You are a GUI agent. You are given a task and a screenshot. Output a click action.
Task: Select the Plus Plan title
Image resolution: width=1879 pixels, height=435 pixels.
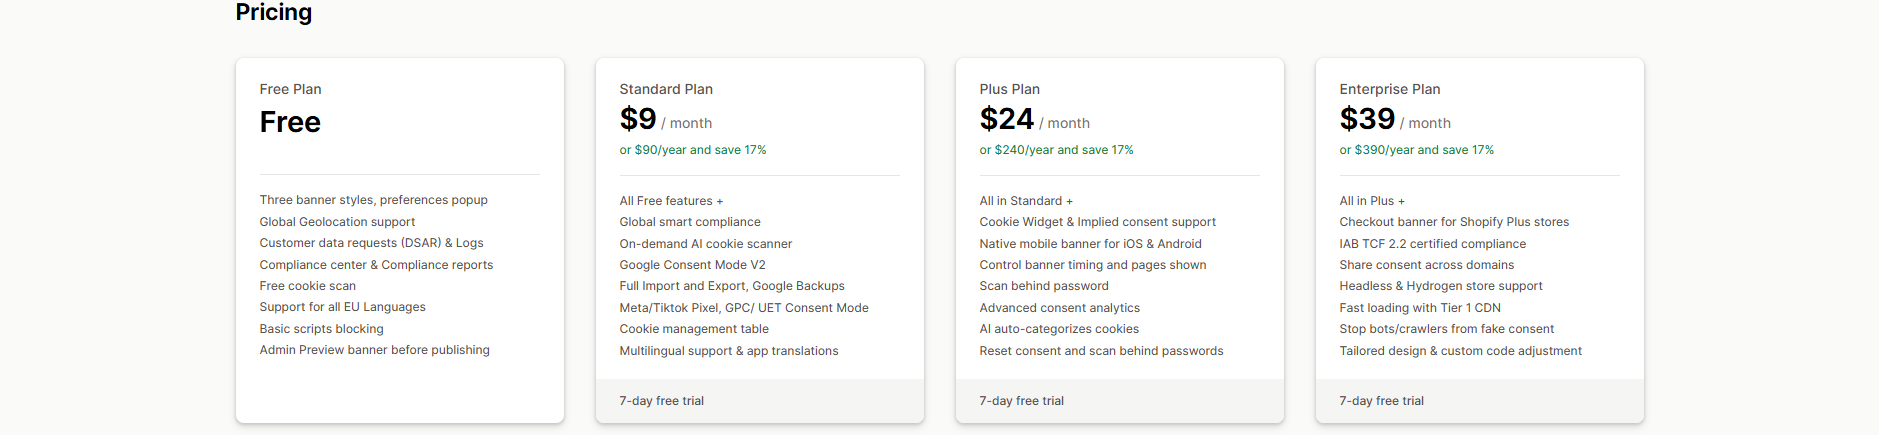[x=1009, y=89]
